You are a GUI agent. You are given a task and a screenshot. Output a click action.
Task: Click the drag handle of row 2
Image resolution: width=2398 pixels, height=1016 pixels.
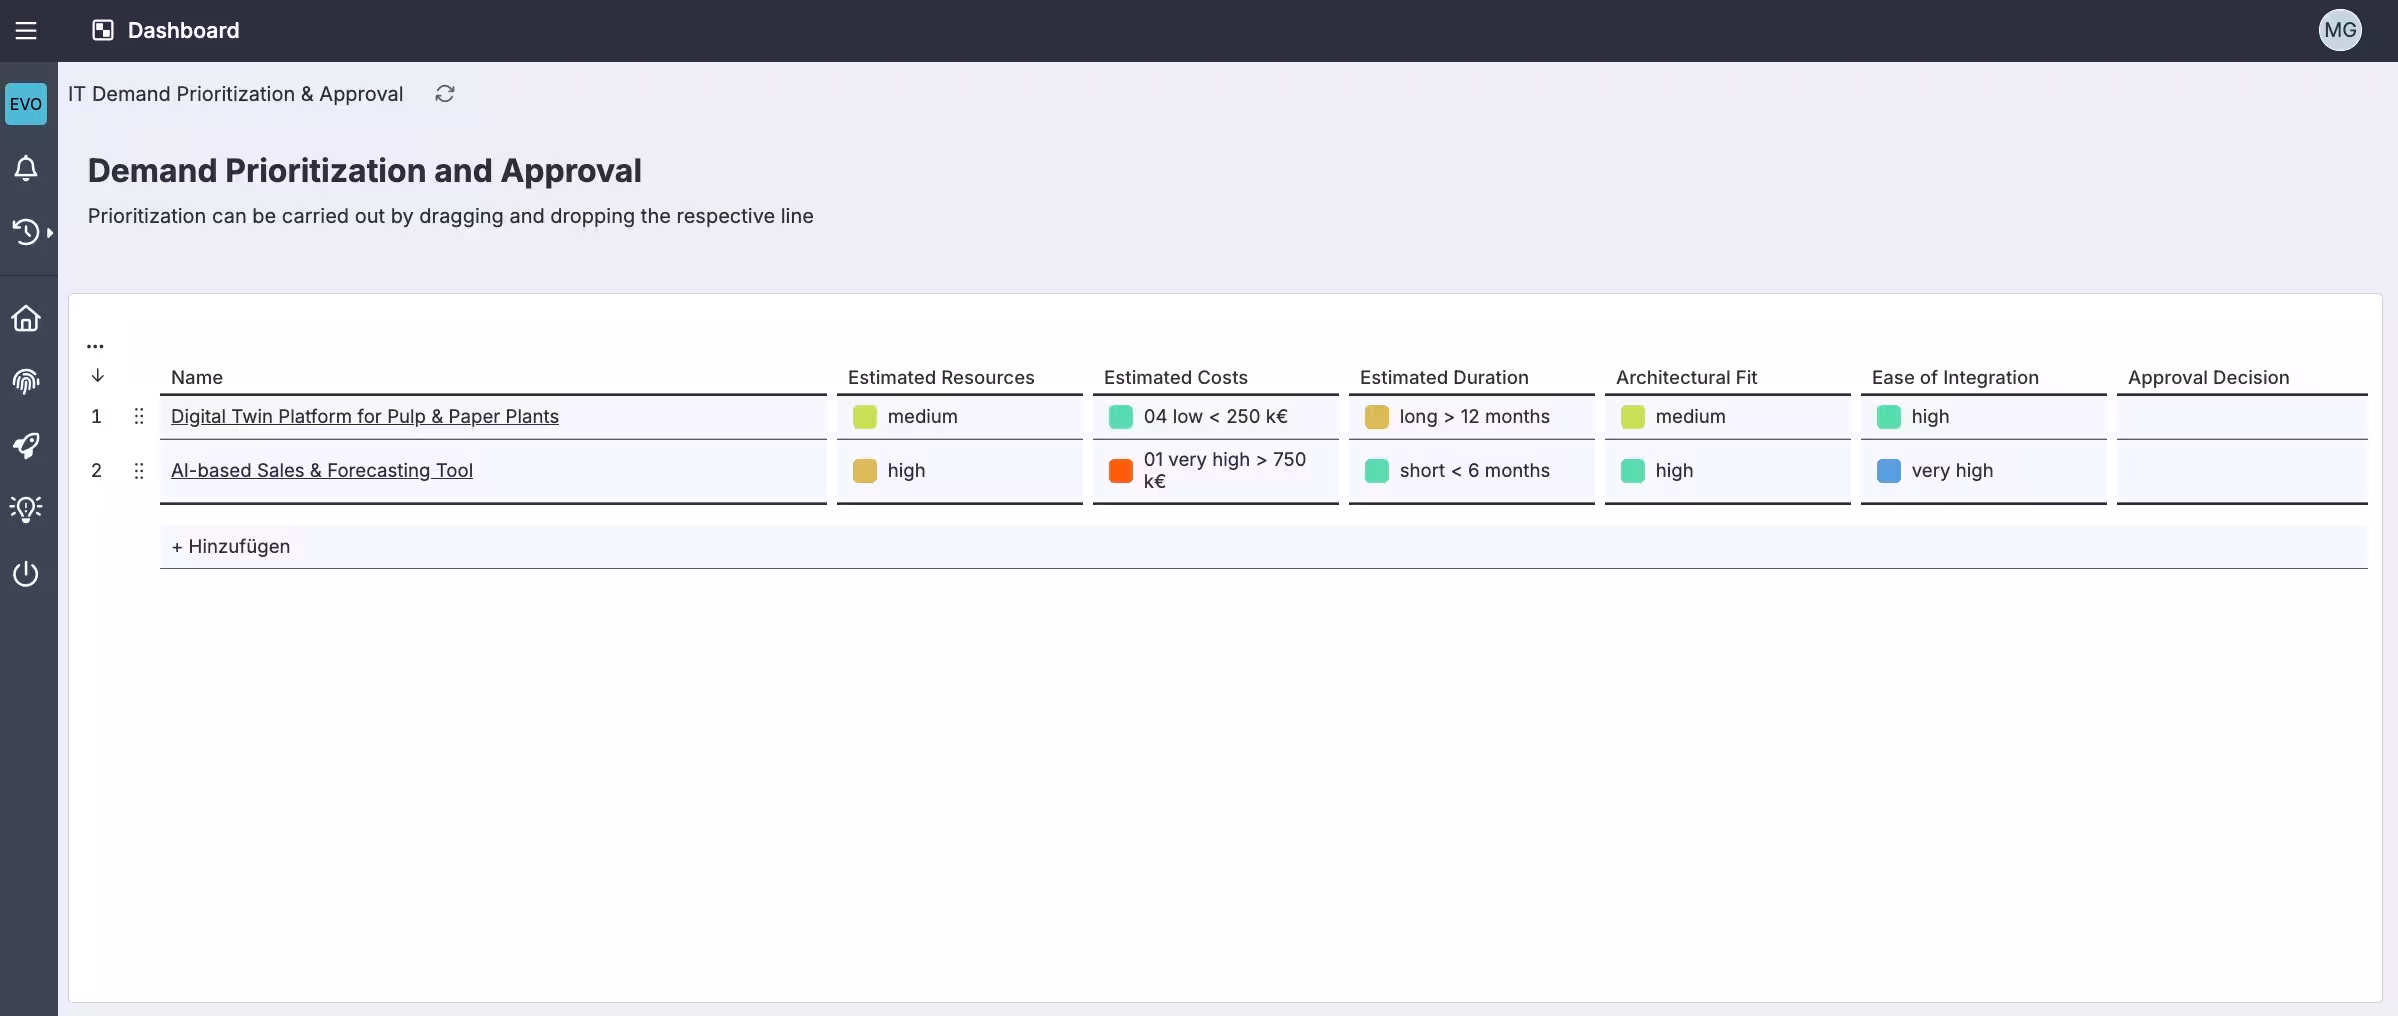coord(139,471)
